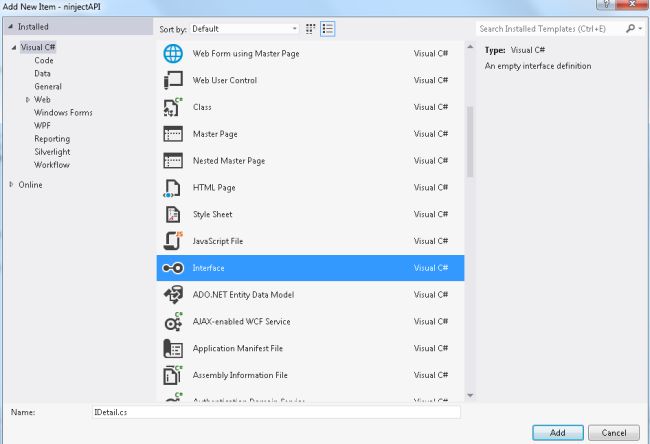Switch to small icons grid view
Viewport: 650px width, 444px height.
coord(310,29)
